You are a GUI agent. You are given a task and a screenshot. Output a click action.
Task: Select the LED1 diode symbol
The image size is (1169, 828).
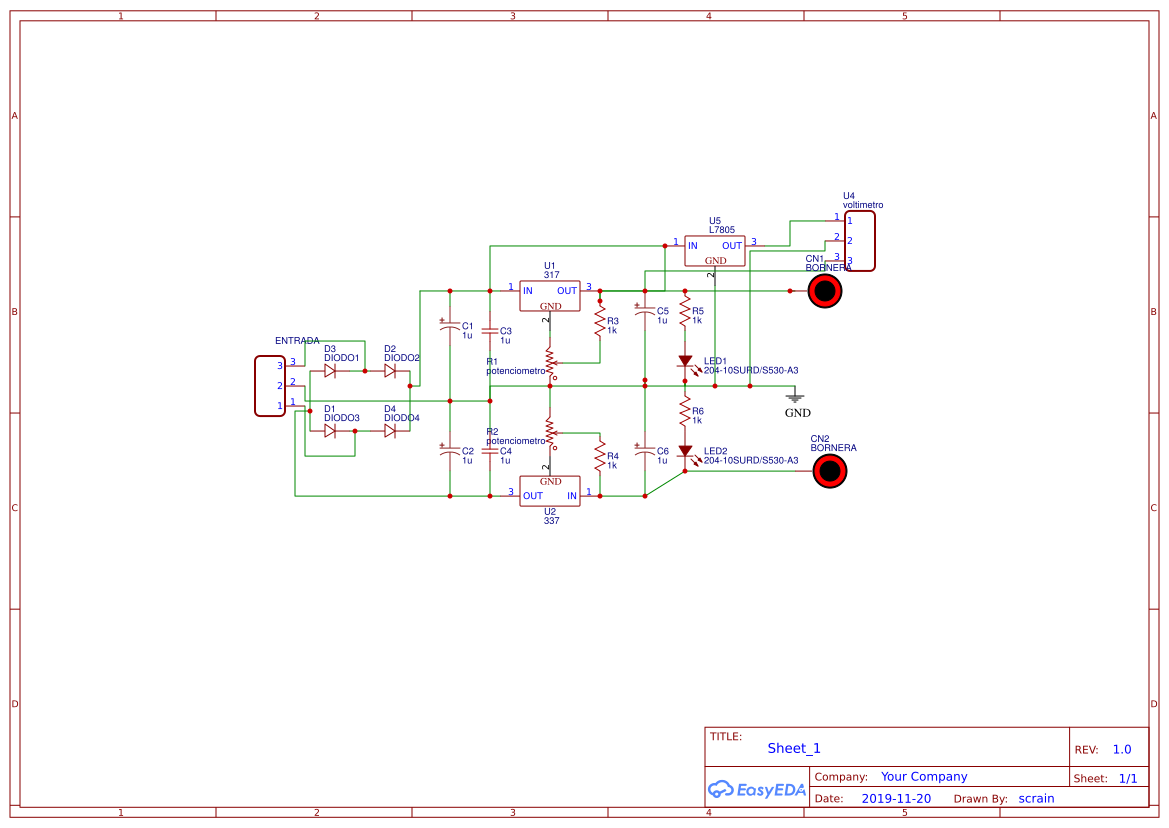tap(685, 361)
